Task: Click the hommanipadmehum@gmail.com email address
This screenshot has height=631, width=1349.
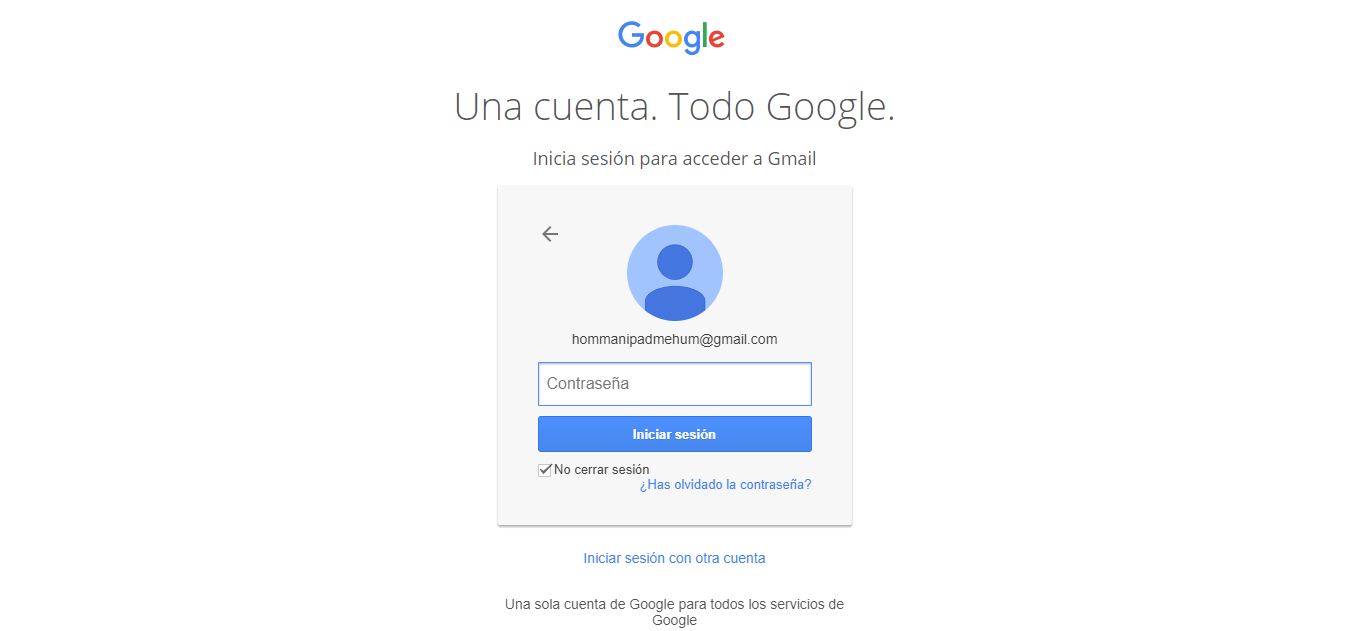Action: (x=675, y=339)
